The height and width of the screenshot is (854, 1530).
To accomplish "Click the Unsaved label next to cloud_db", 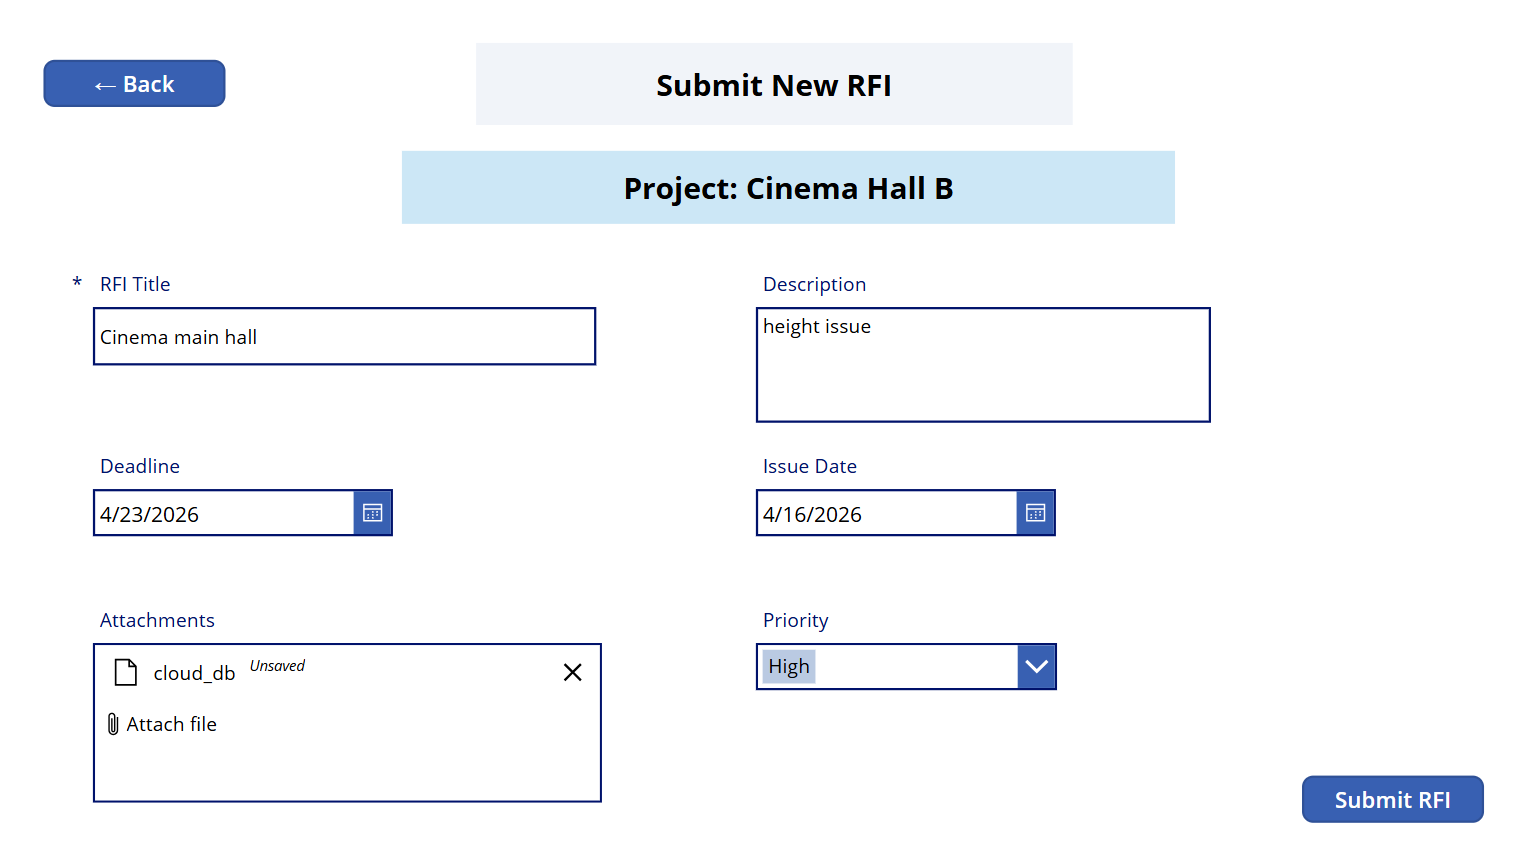I will 277,665.
